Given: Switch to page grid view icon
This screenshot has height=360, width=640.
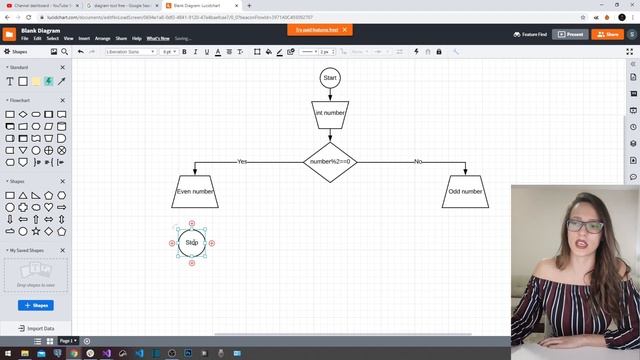Looking at the screenshot, I should pos(50,341).
